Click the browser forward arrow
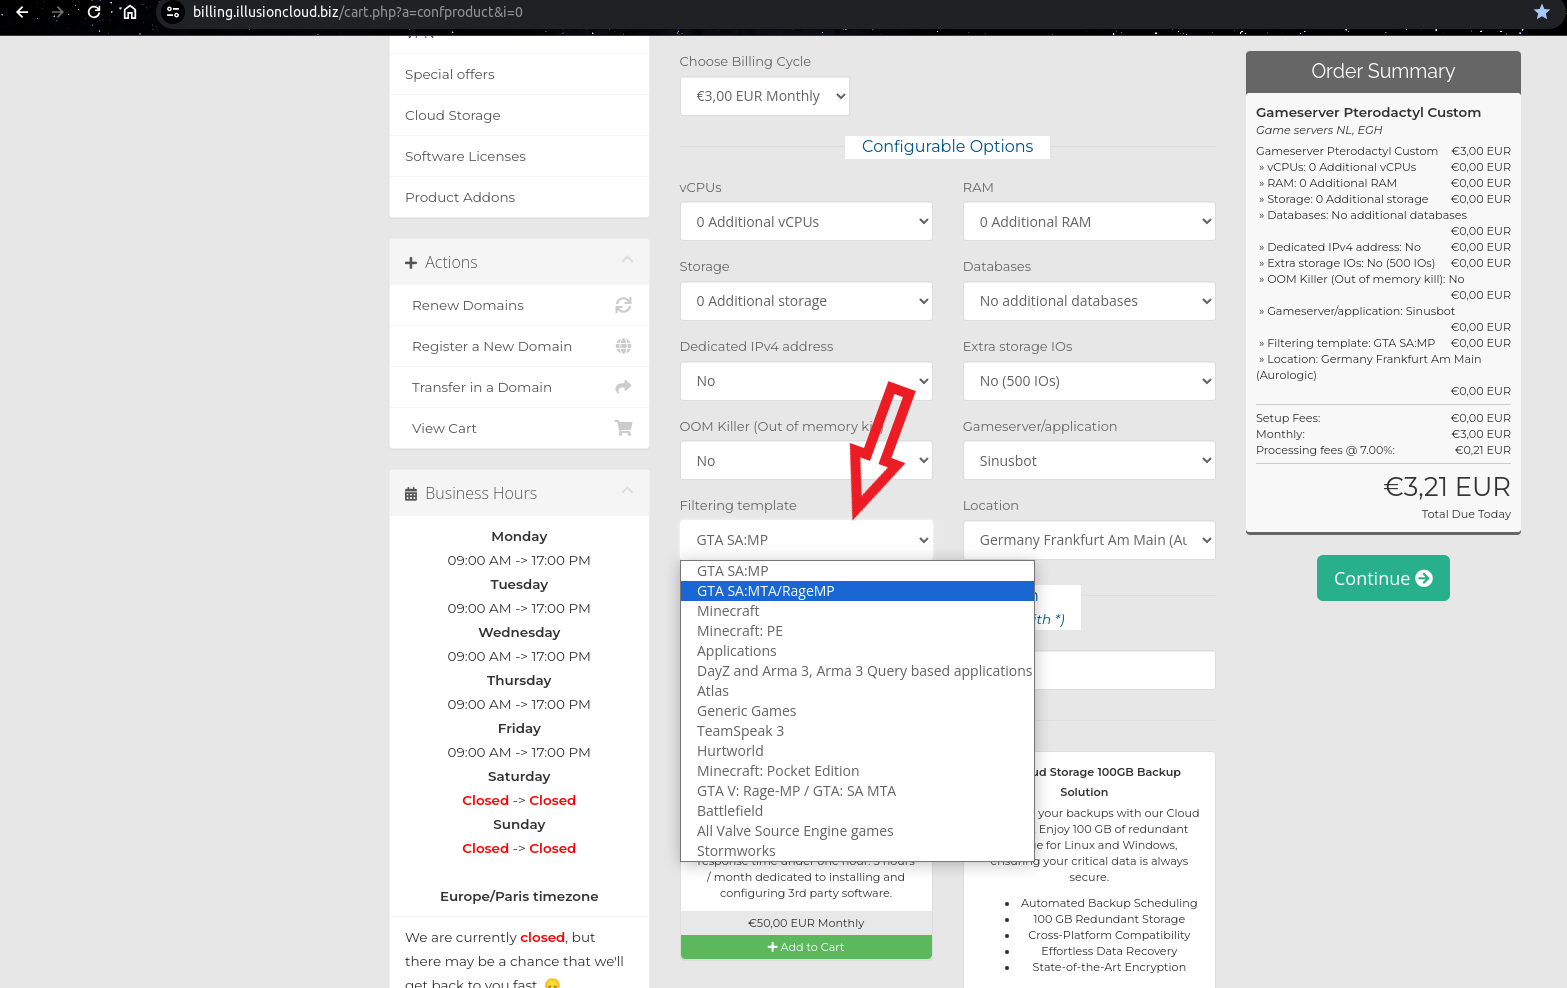The height and width of the screenshot is (988, 1567). (x=58, y=12)
